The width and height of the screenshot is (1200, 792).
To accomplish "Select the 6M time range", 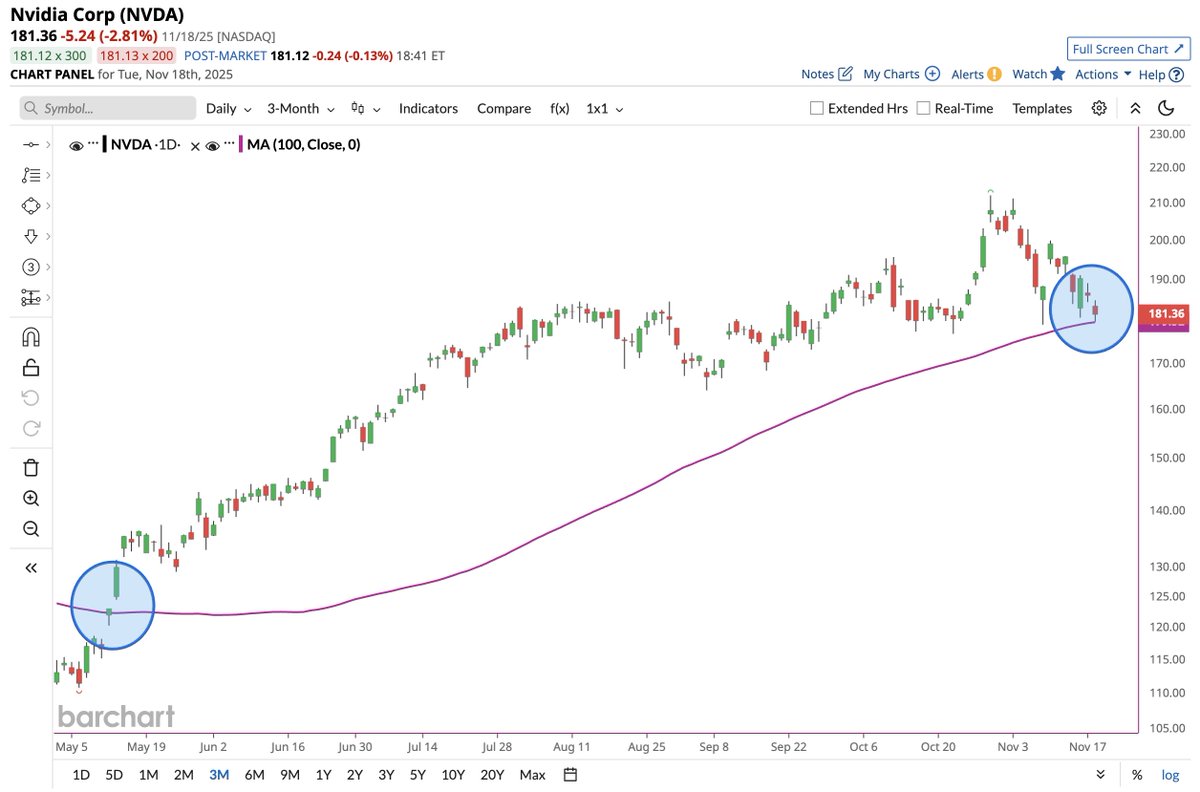I will coord(254,775).
